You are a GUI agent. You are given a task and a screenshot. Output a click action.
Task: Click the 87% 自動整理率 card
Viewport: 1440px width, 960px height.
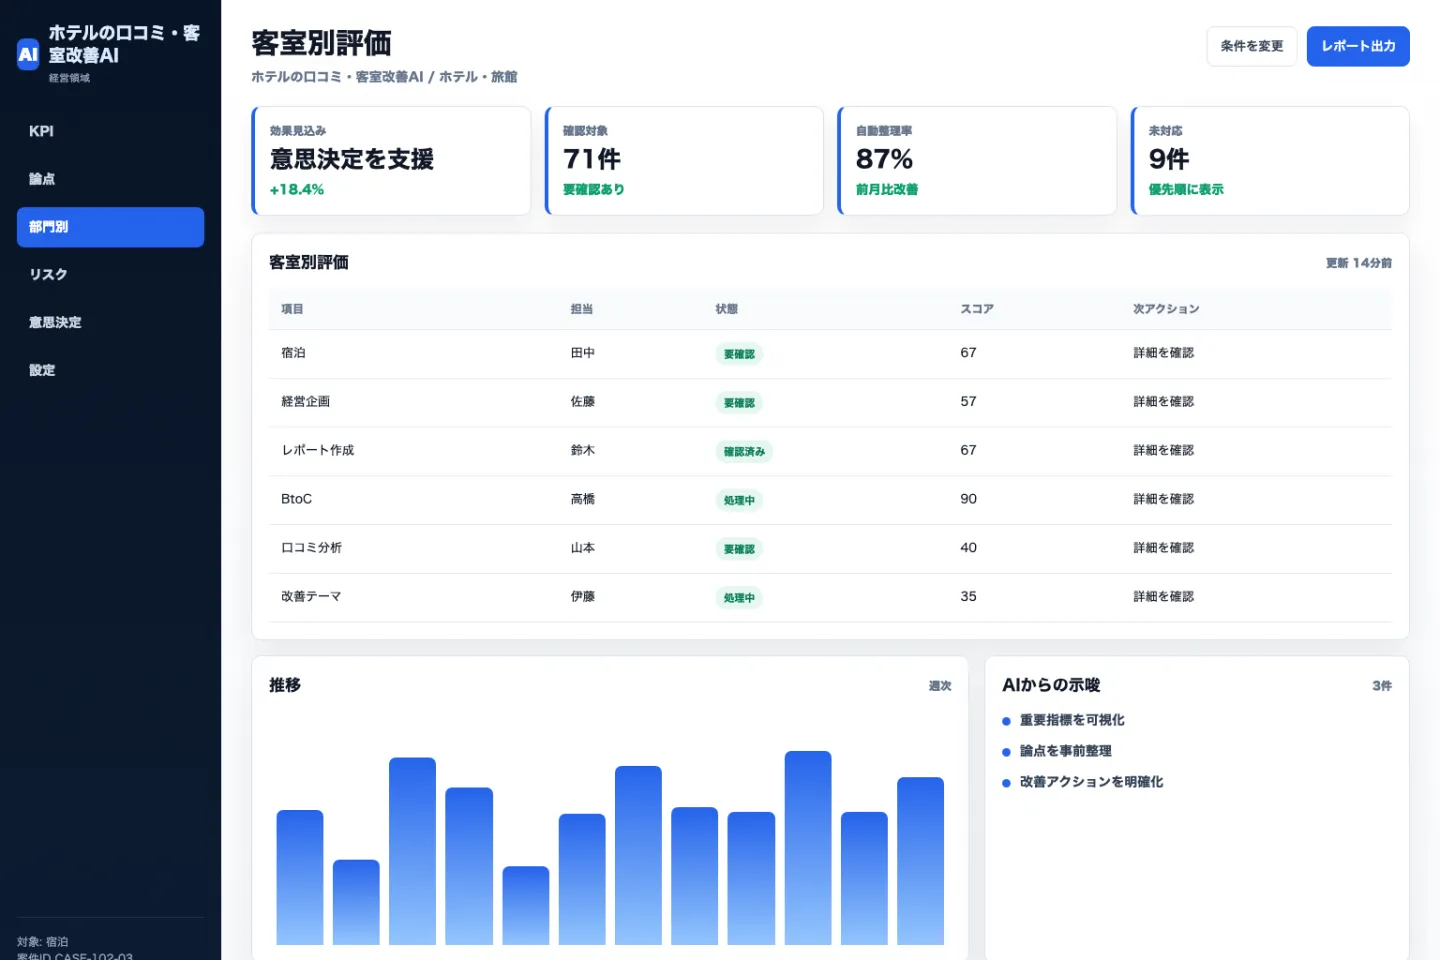coord(977,161)
